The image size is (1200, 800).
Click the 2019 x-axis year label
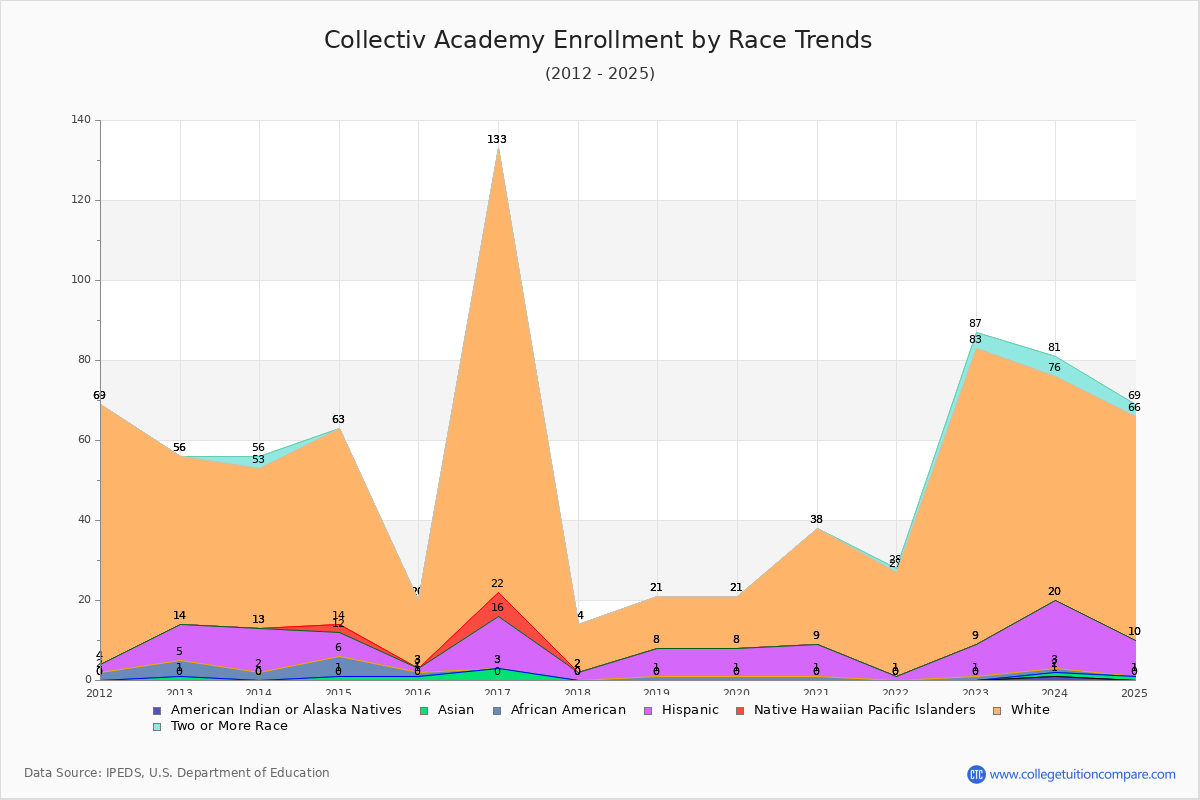pos(656,693)
